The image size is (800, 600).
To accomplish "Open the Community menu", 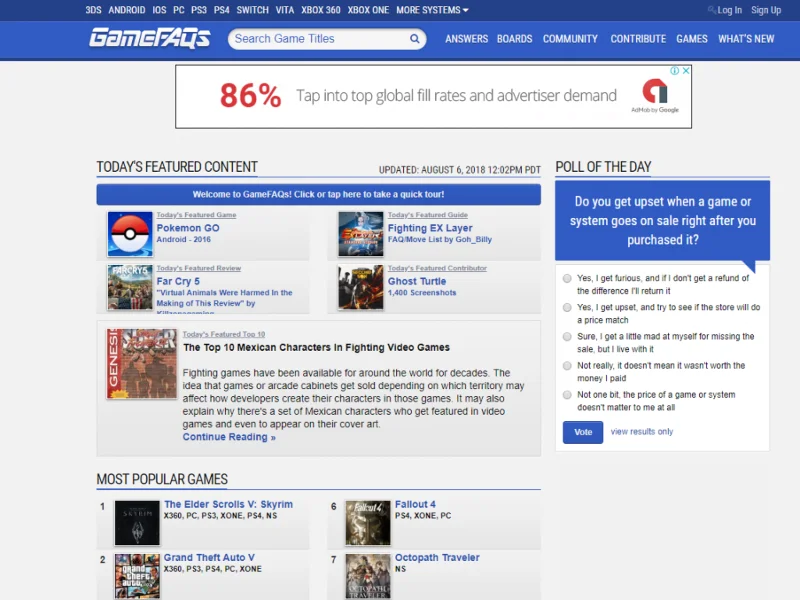I will 570,39.
